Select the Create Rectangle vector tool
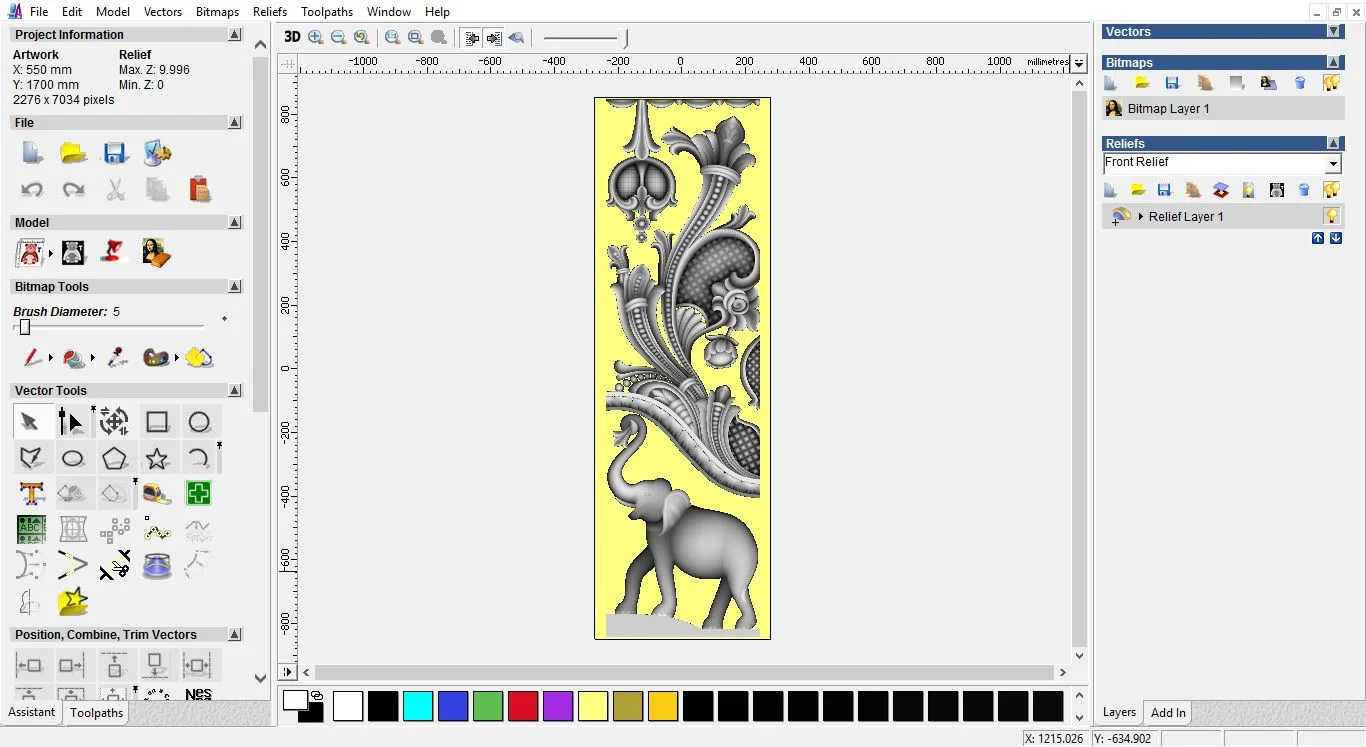1366x747 pixels. pos(157,422)
